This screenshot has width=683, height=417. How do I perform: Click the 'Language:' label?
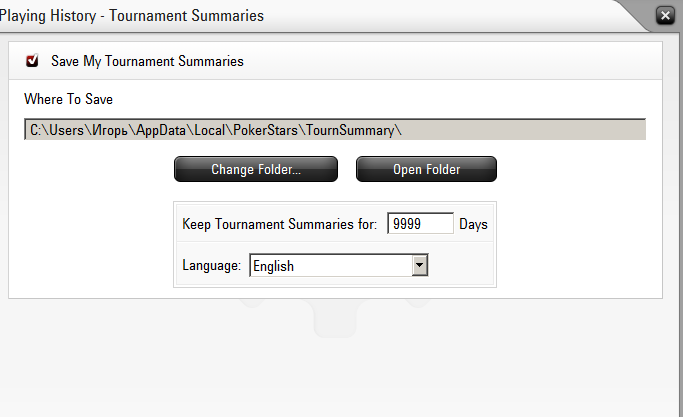(212, 266)
